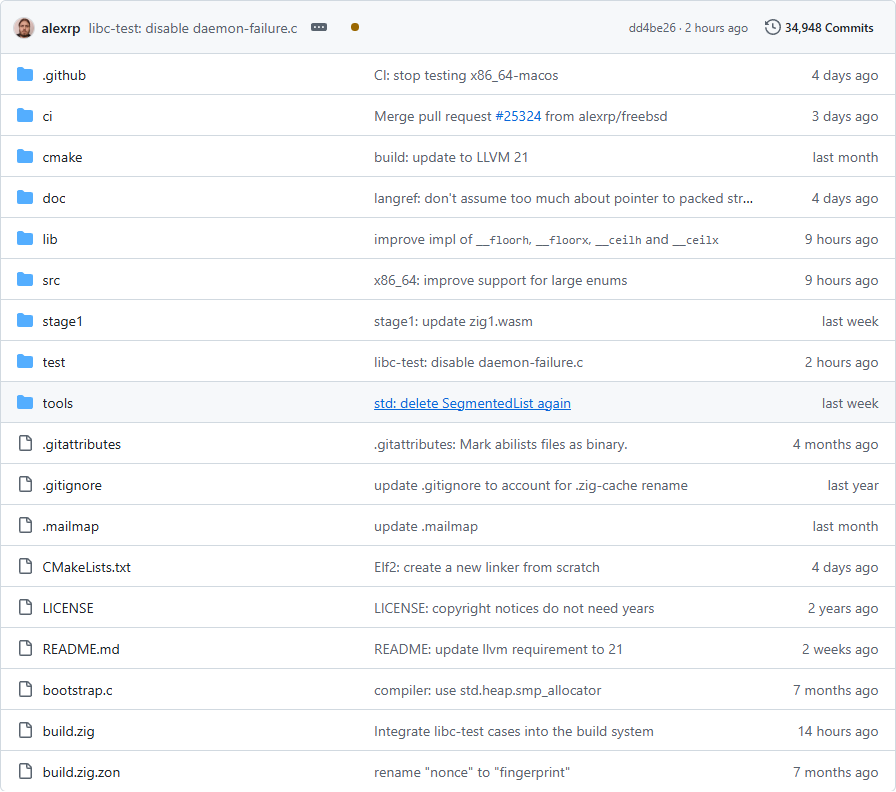The width and height of the screenshot is (896, 792).
Task: Click the bootstrap.c file icon
Action: [25, 690]
